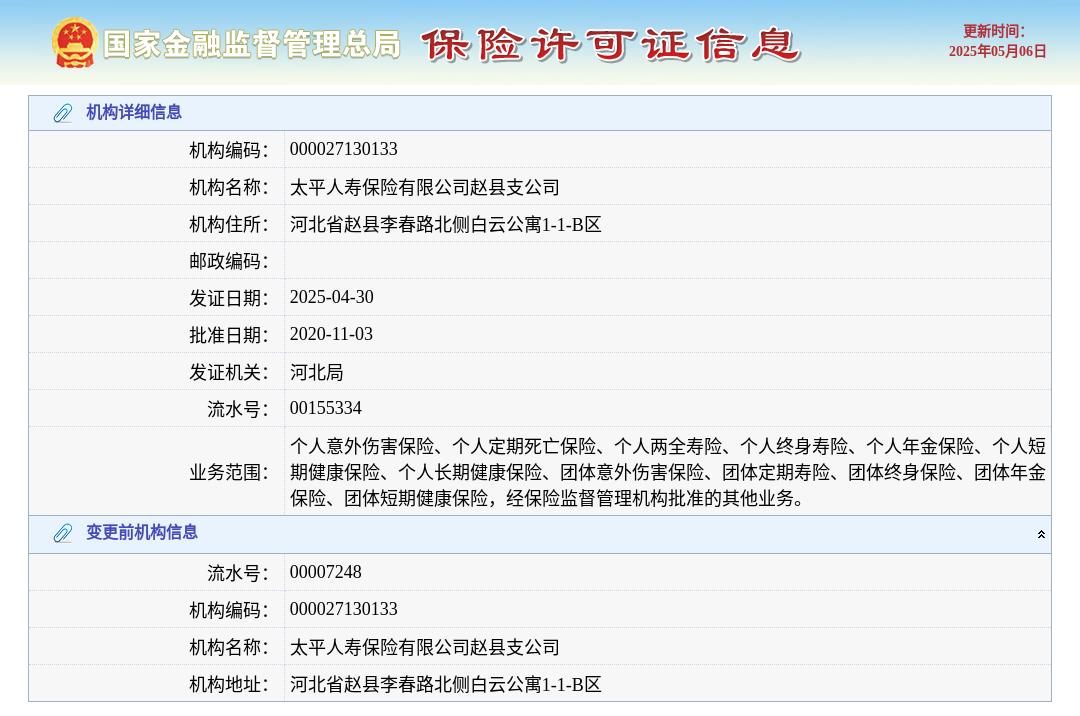
Task: Collapse the 变更前机构信息 section with the double chevron
Action: (1041, 534)
